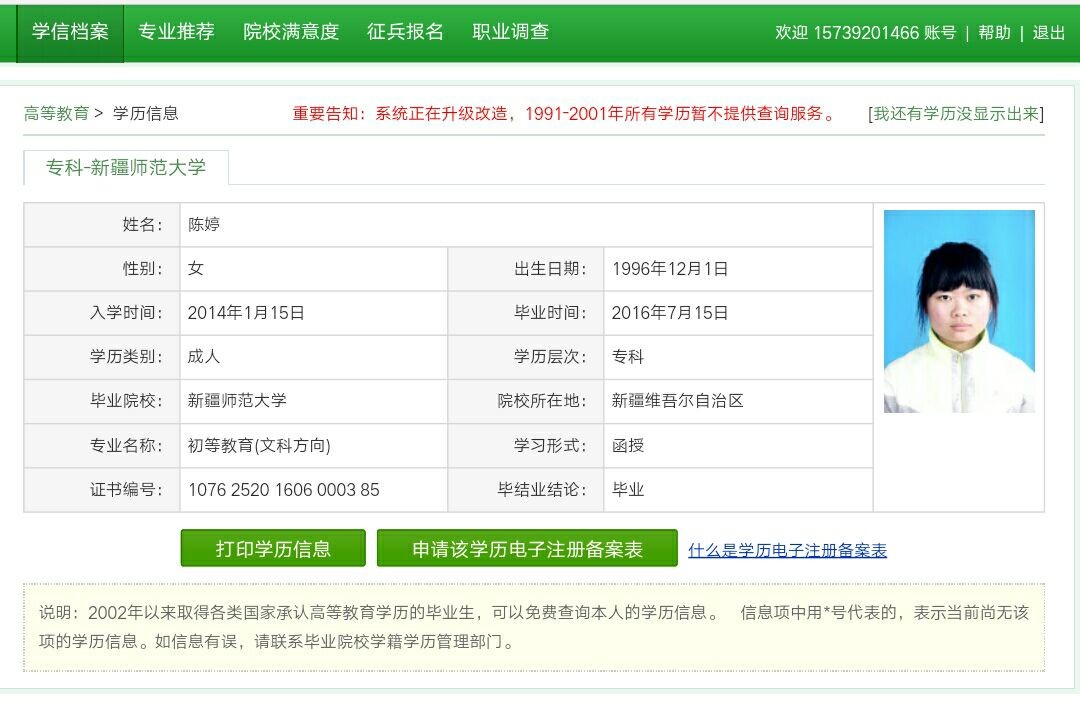Click the 入学时间 field label
Image resolution: width=1080 pixels, height=714 pixels.
[x=126, y=313]
